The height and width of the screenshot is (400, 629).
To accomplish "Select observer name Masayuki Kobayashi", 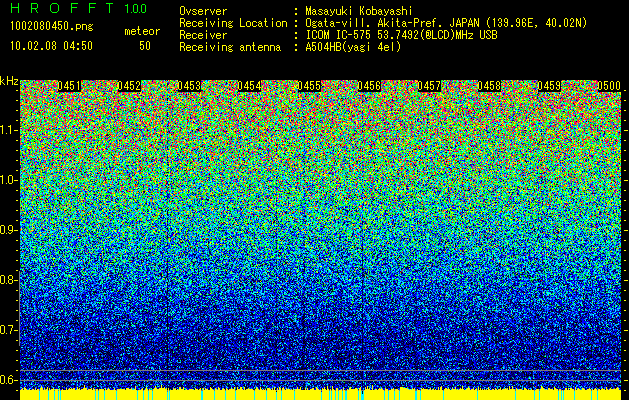I will point(359,11).
